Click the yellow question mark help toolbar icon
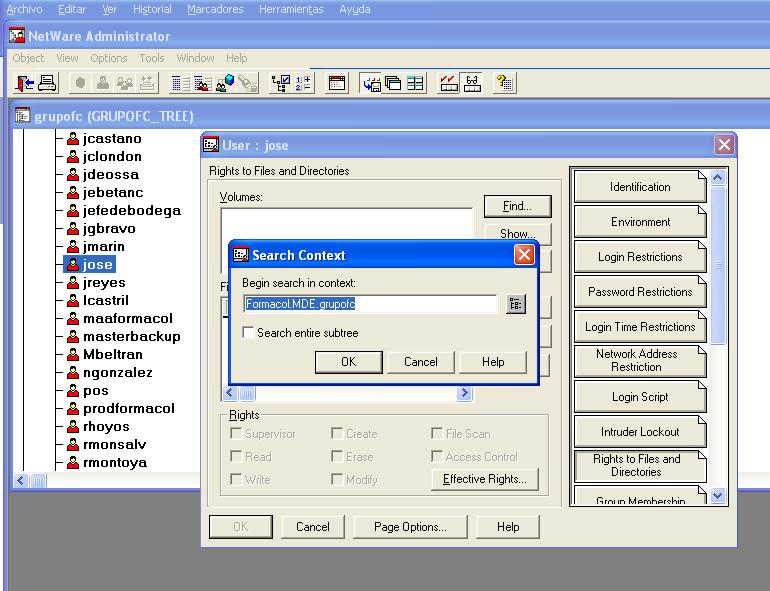The width and height of the screenshot is (770, 591). point(505,83)
